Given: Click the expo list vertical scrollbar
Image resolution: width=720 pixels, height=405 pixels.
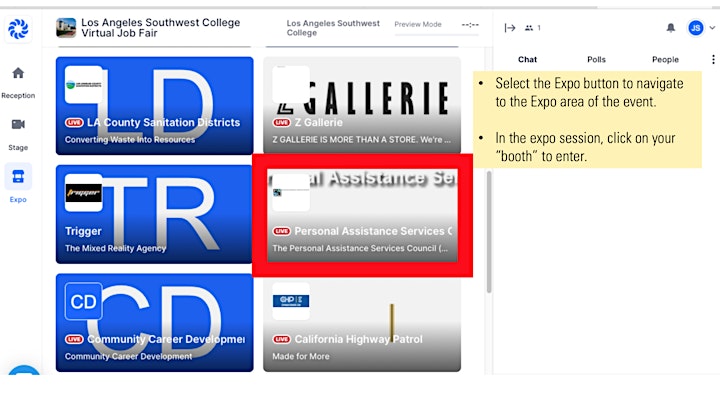Looking at the screenshot, I should point(489,232).
